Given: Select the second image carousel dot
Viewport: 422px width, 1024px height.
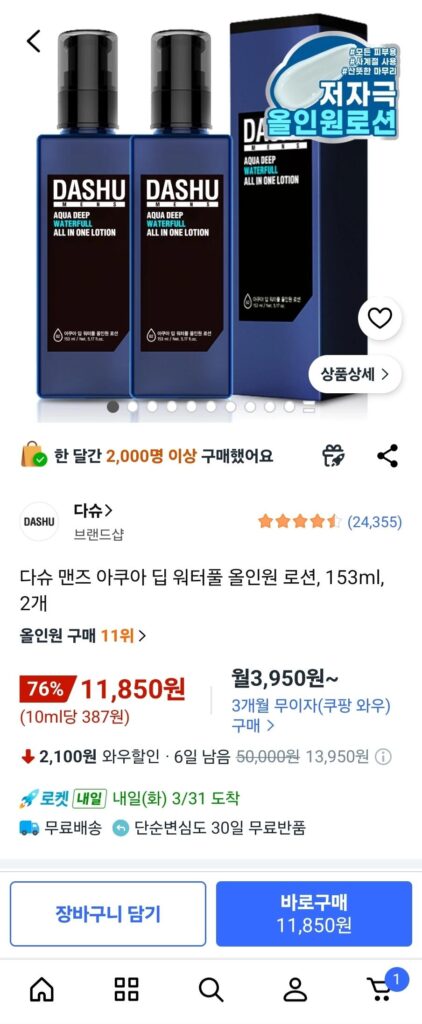Looking at the screenshot, I should click(x=133, y=406).
